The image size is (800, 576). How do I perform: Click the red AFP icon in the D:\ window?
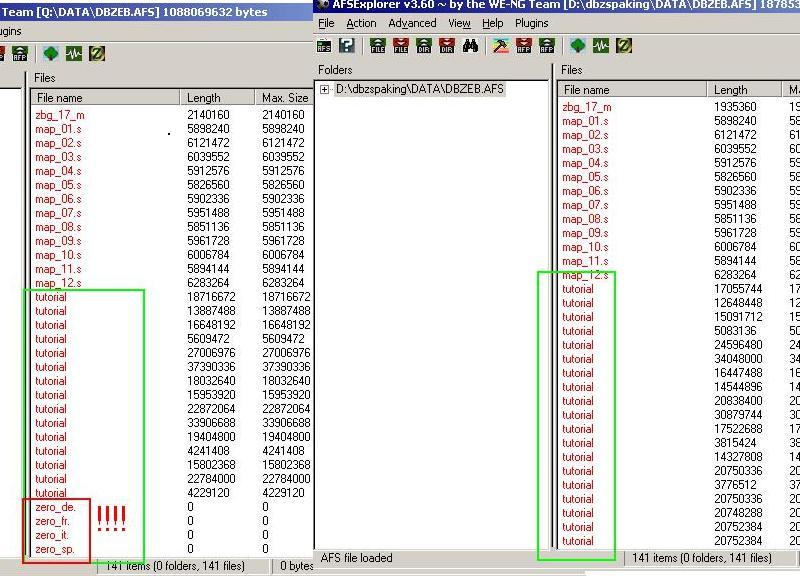[x=523, y=46]
